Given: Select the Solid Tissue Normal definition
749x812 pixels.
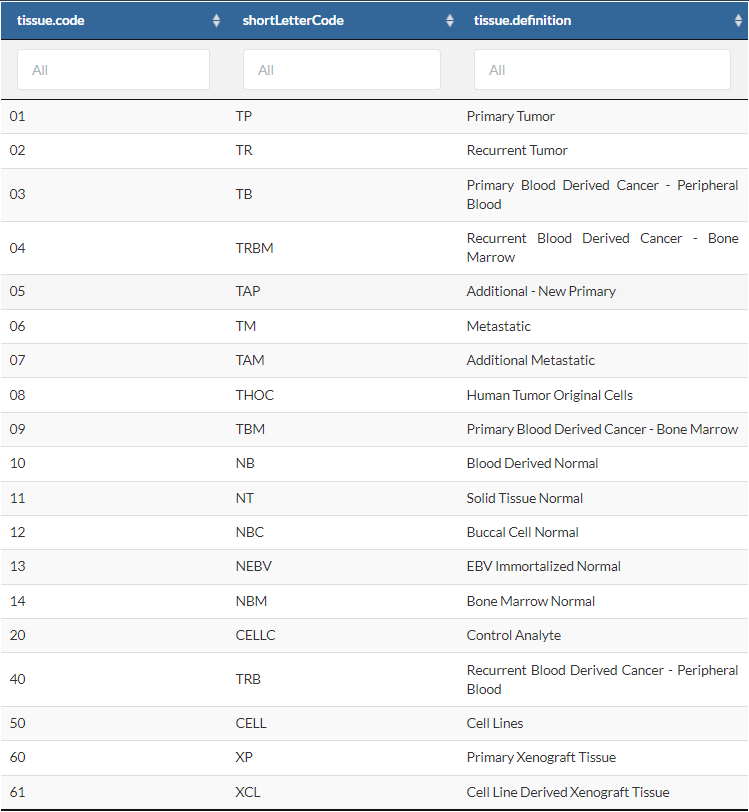Looking at the screenshot, I should (524, 499).
